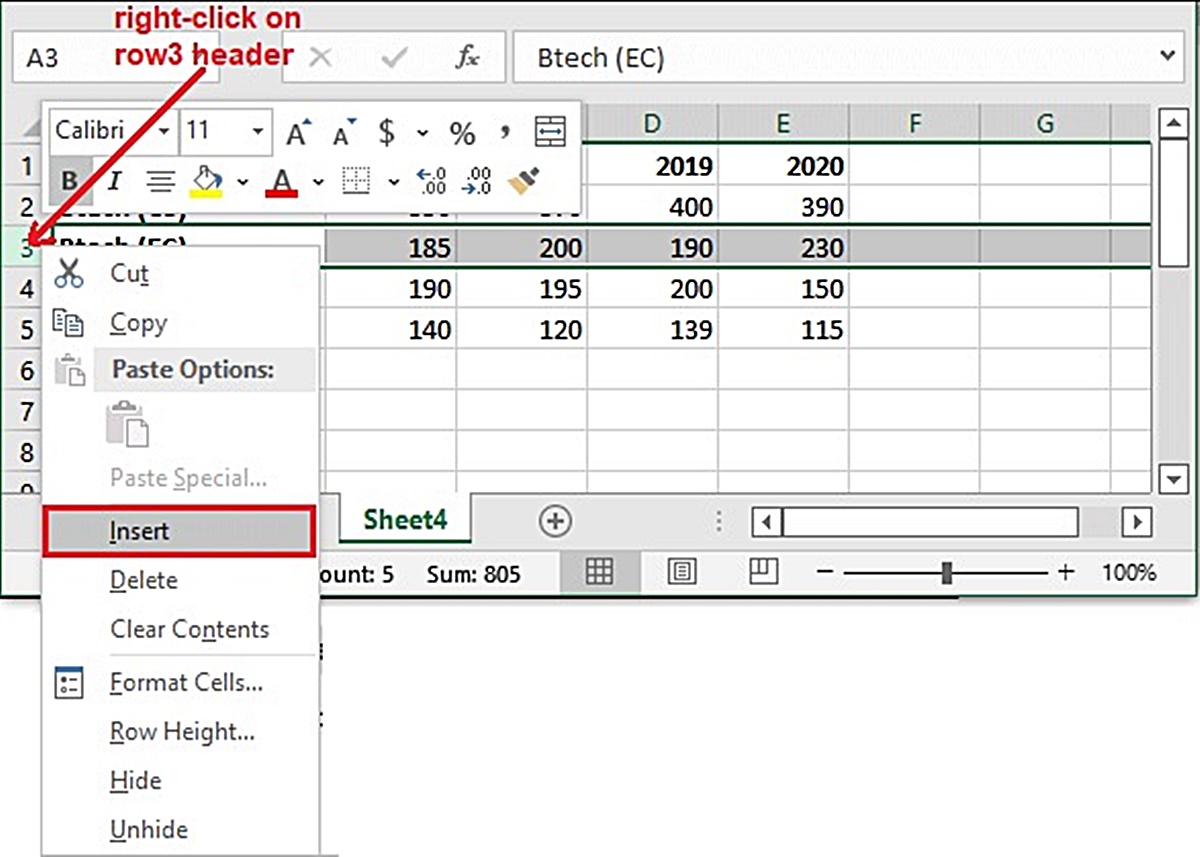Image resolution: width=1200 pixels, height=857 pixels.
Task: Click the Center align icon in mini toolbar
Action: point(160,181)
